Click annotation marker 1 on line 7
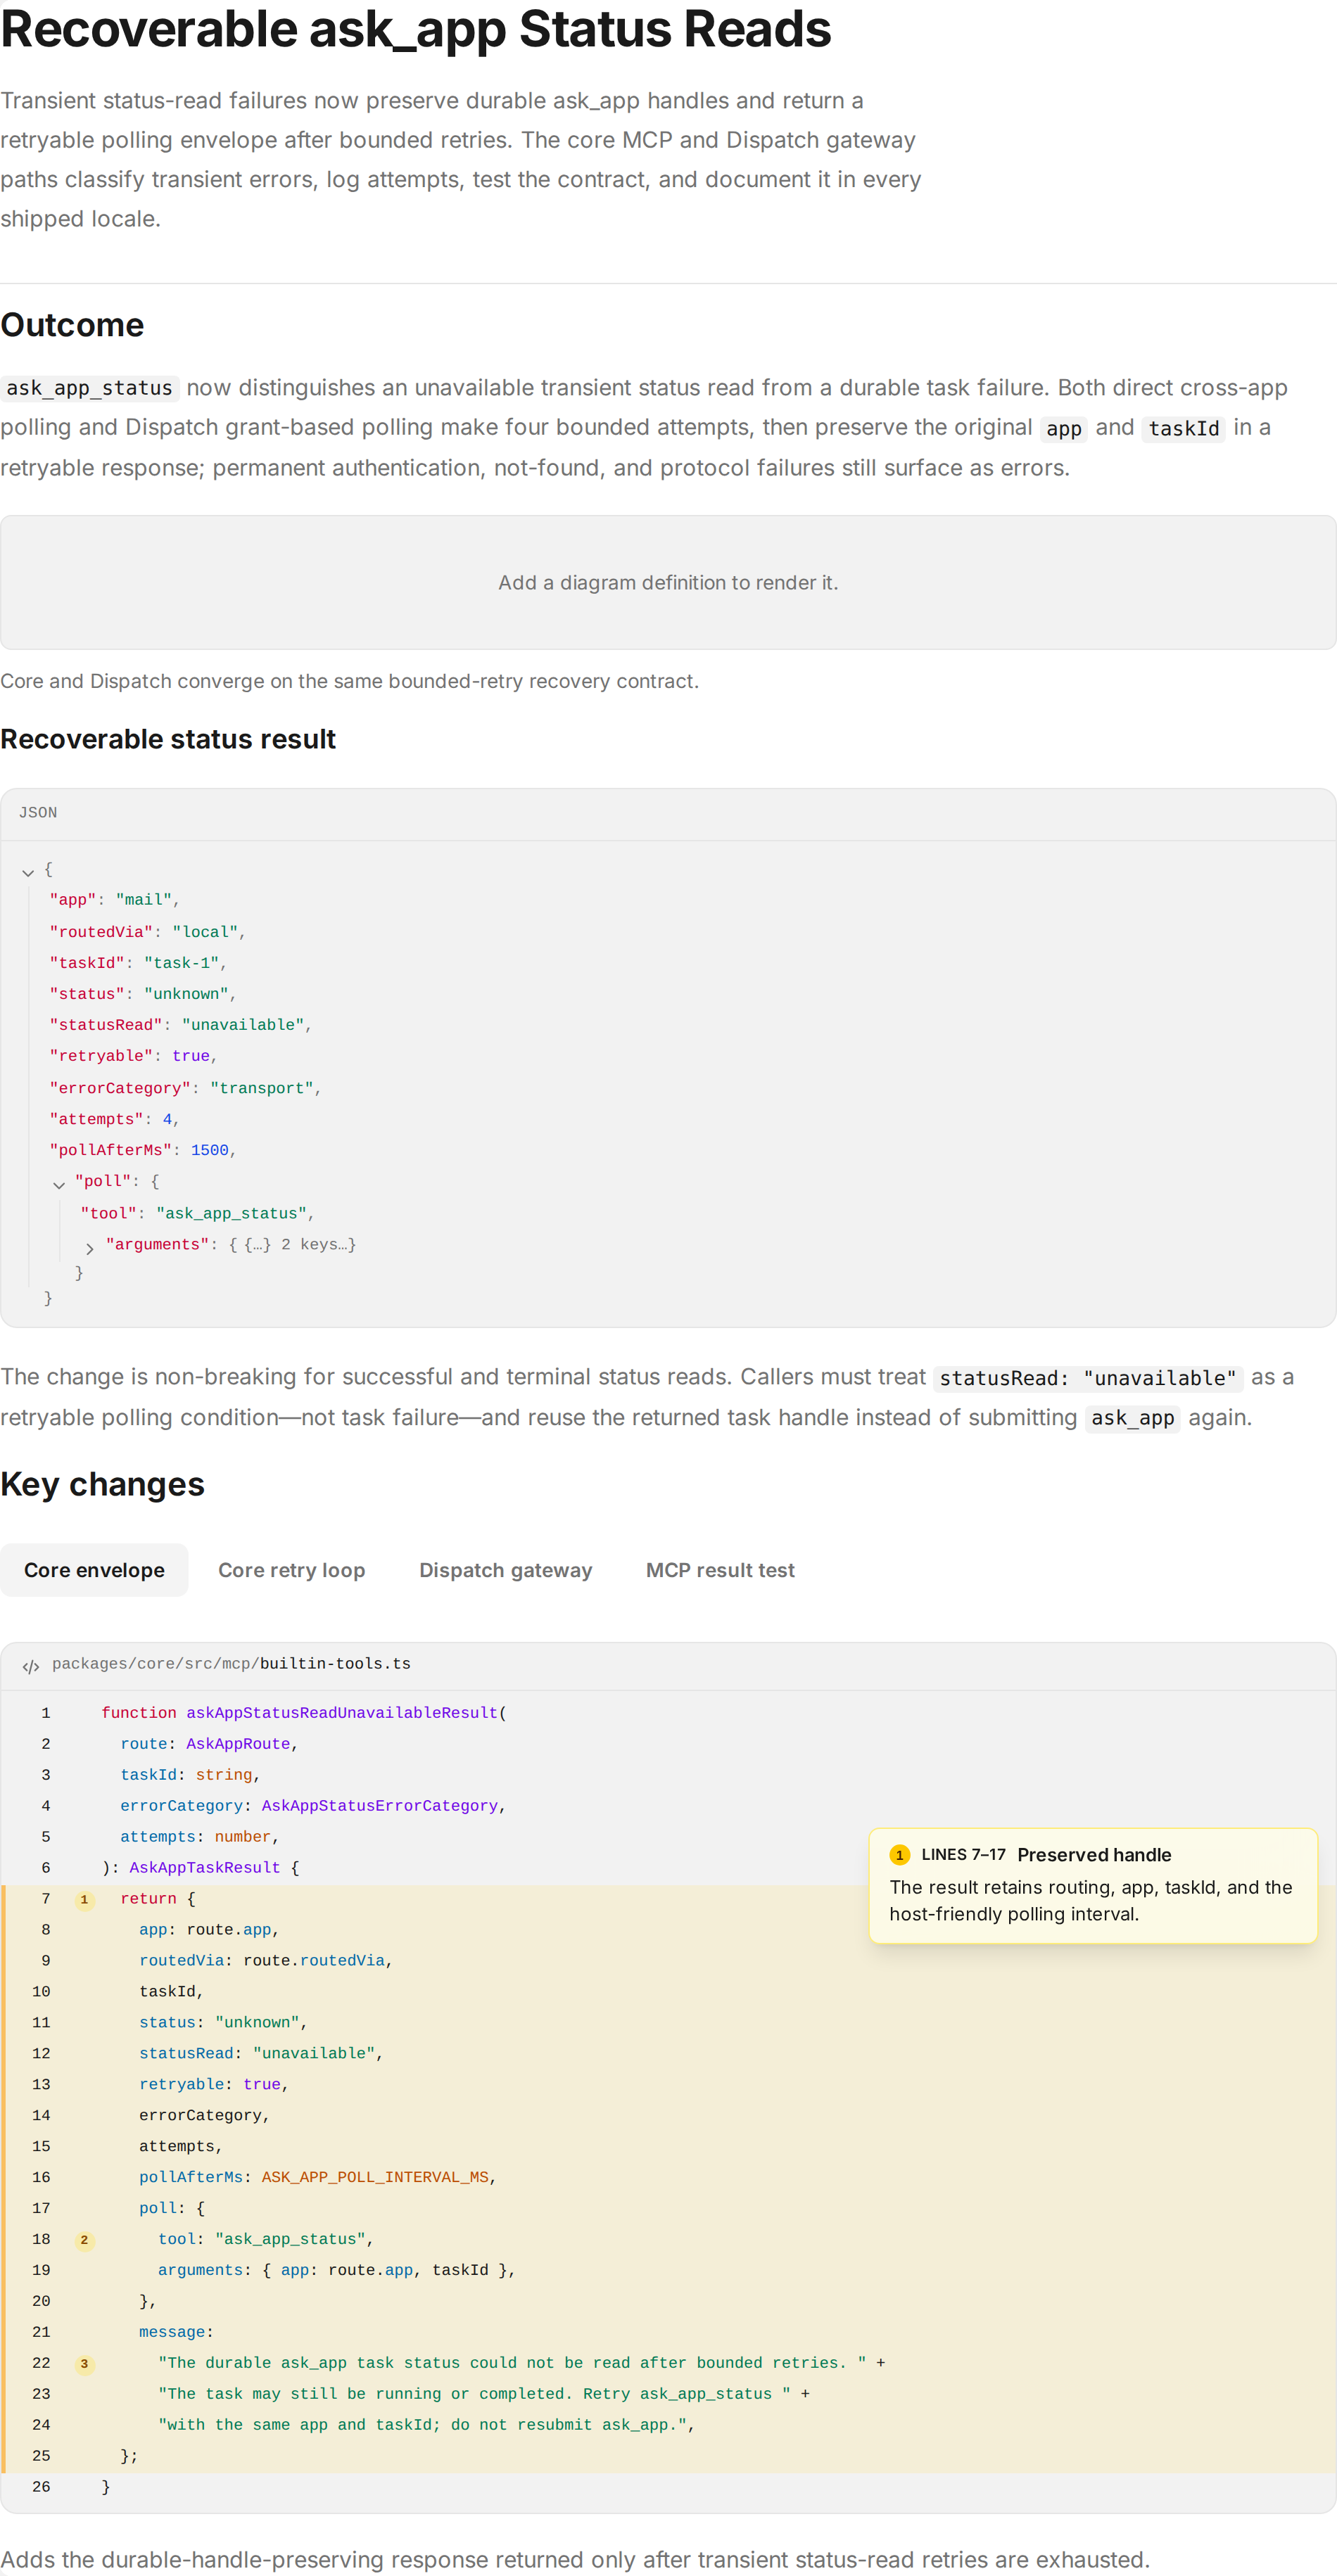Image resolution: width=1337 pixels, height=2576 pixels. pos(84,1899)
